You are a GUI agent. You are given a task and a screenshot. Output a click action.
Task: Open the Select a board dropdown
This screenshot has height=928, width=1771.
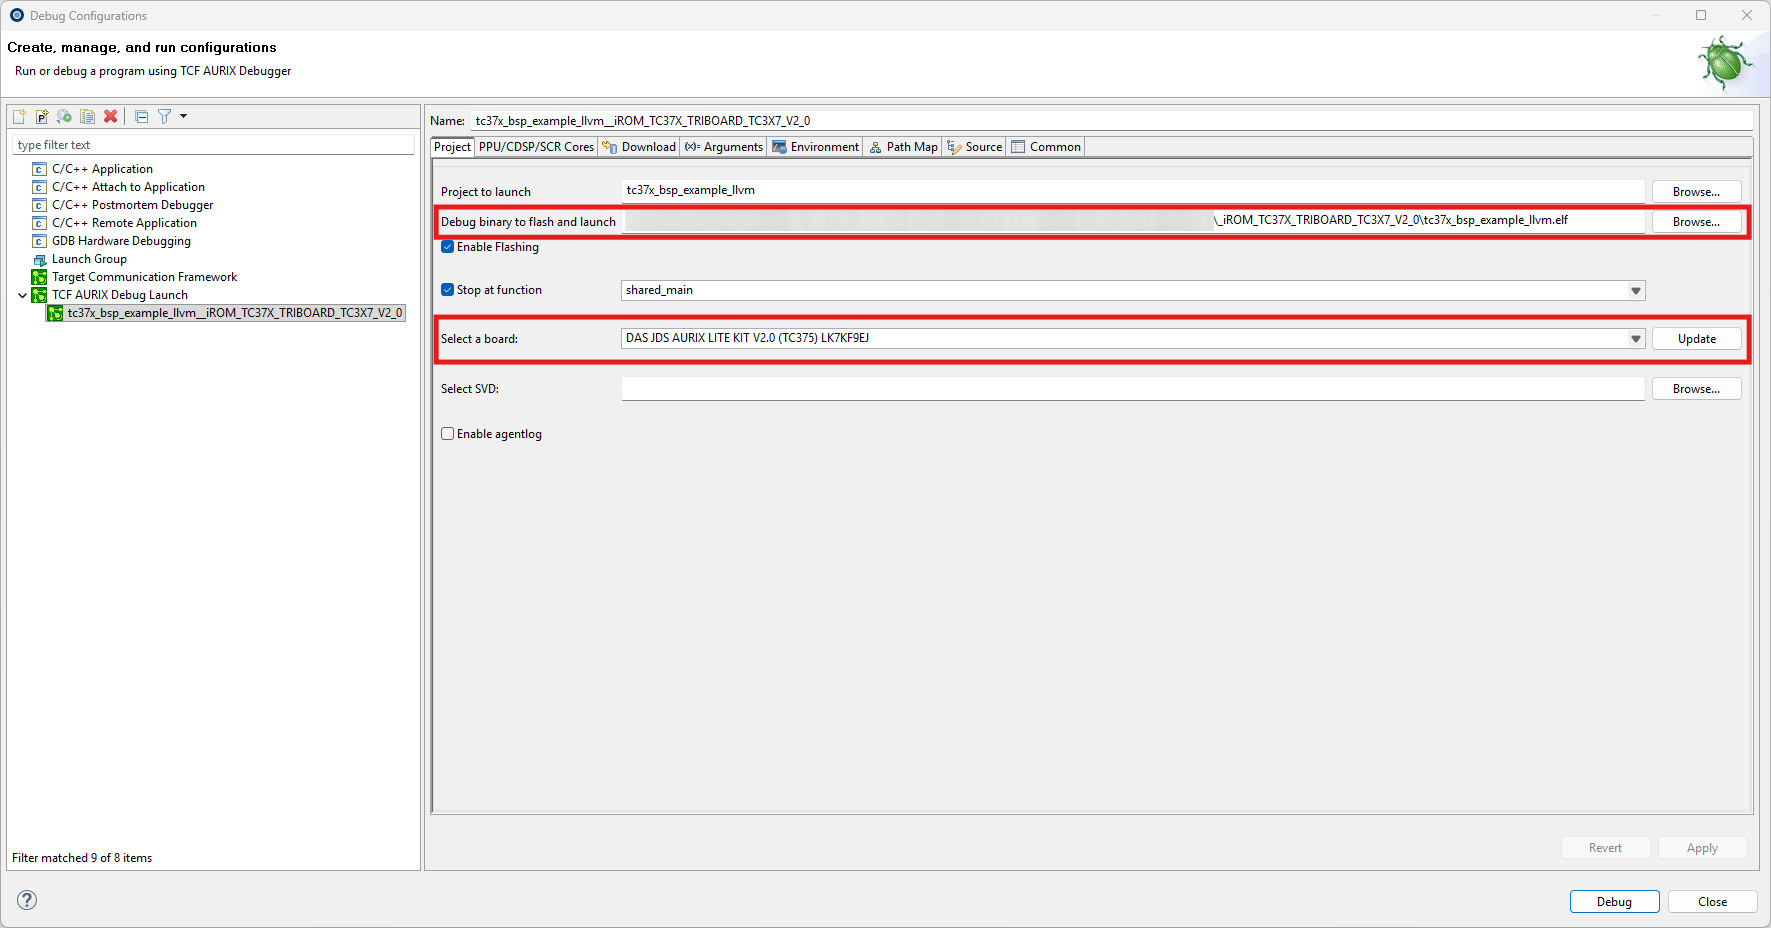(x=1636, y=339)
